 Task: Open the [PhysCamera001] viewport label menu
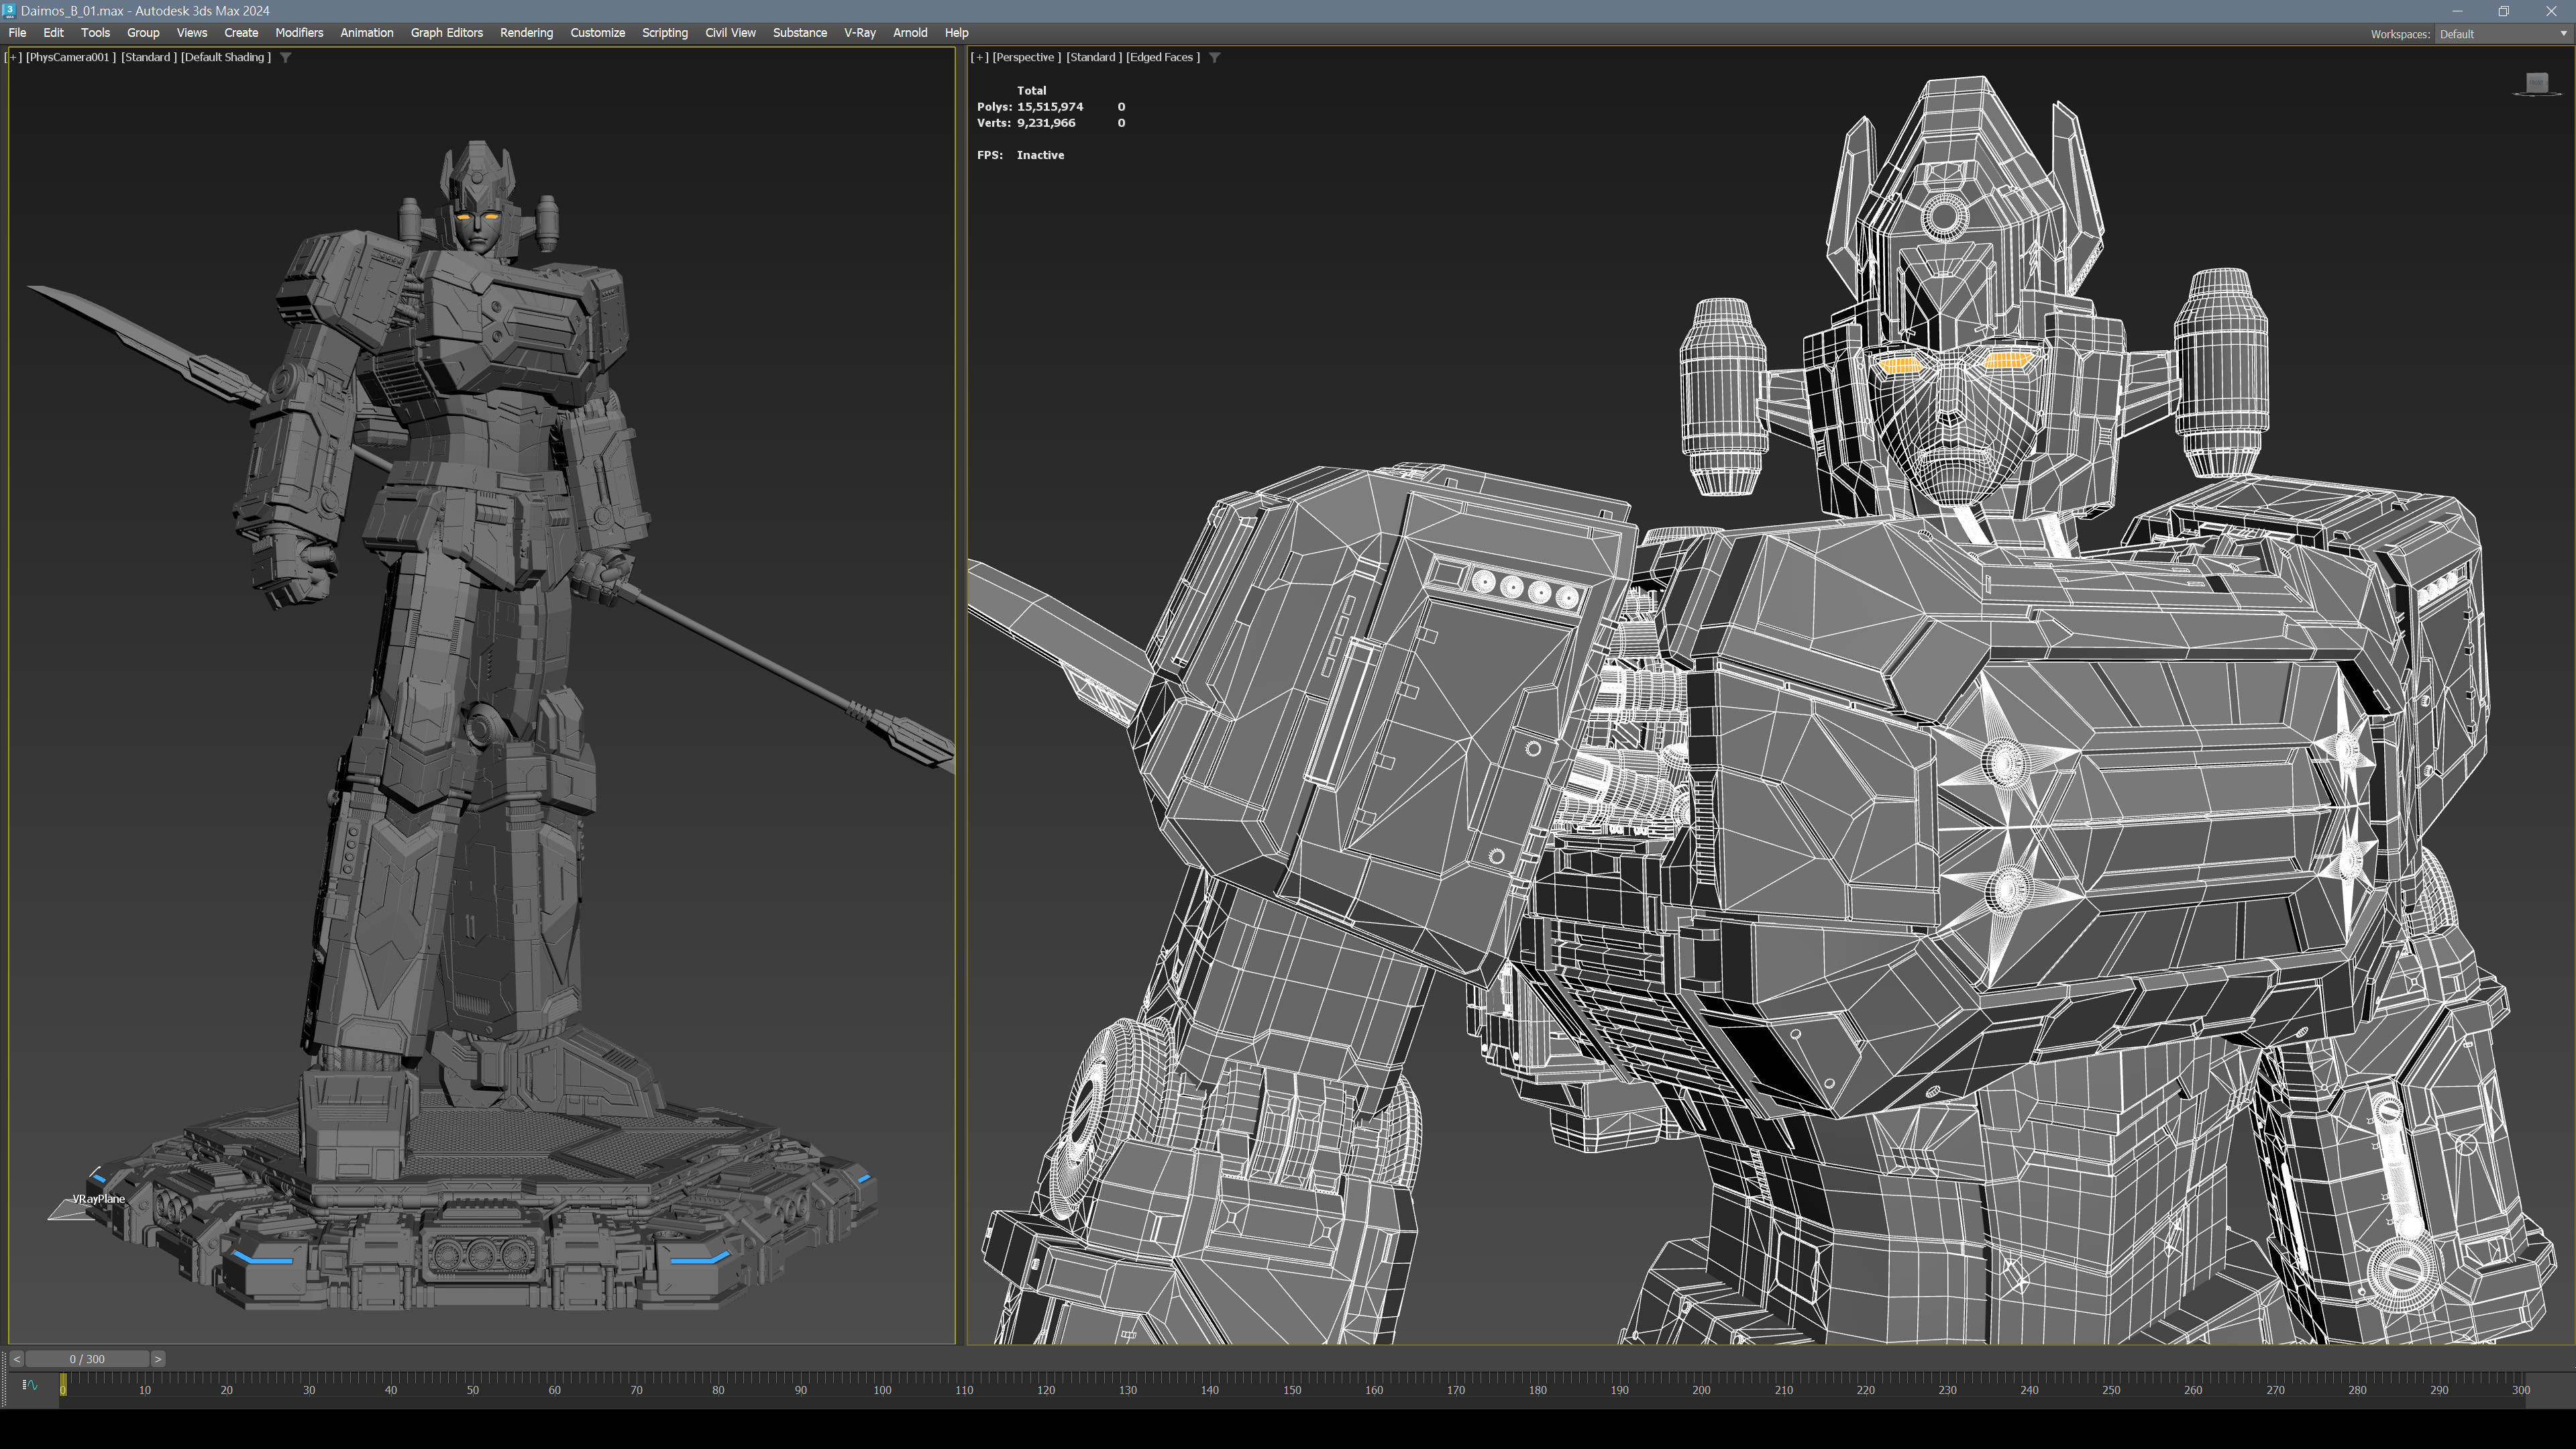tap(71, 58)
